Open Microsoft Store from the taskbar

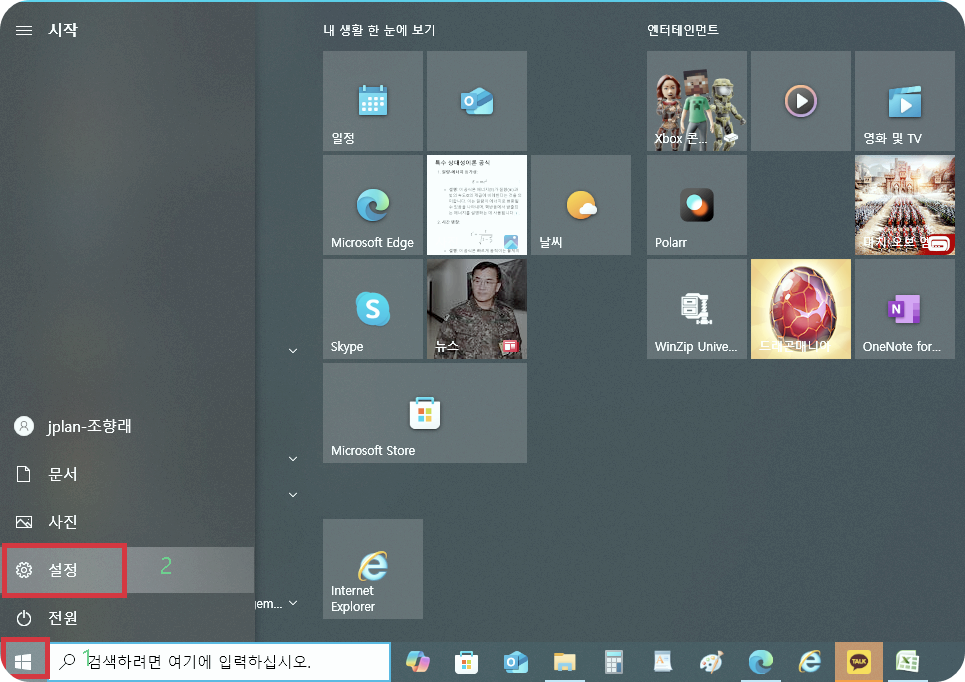pos(466,662)
